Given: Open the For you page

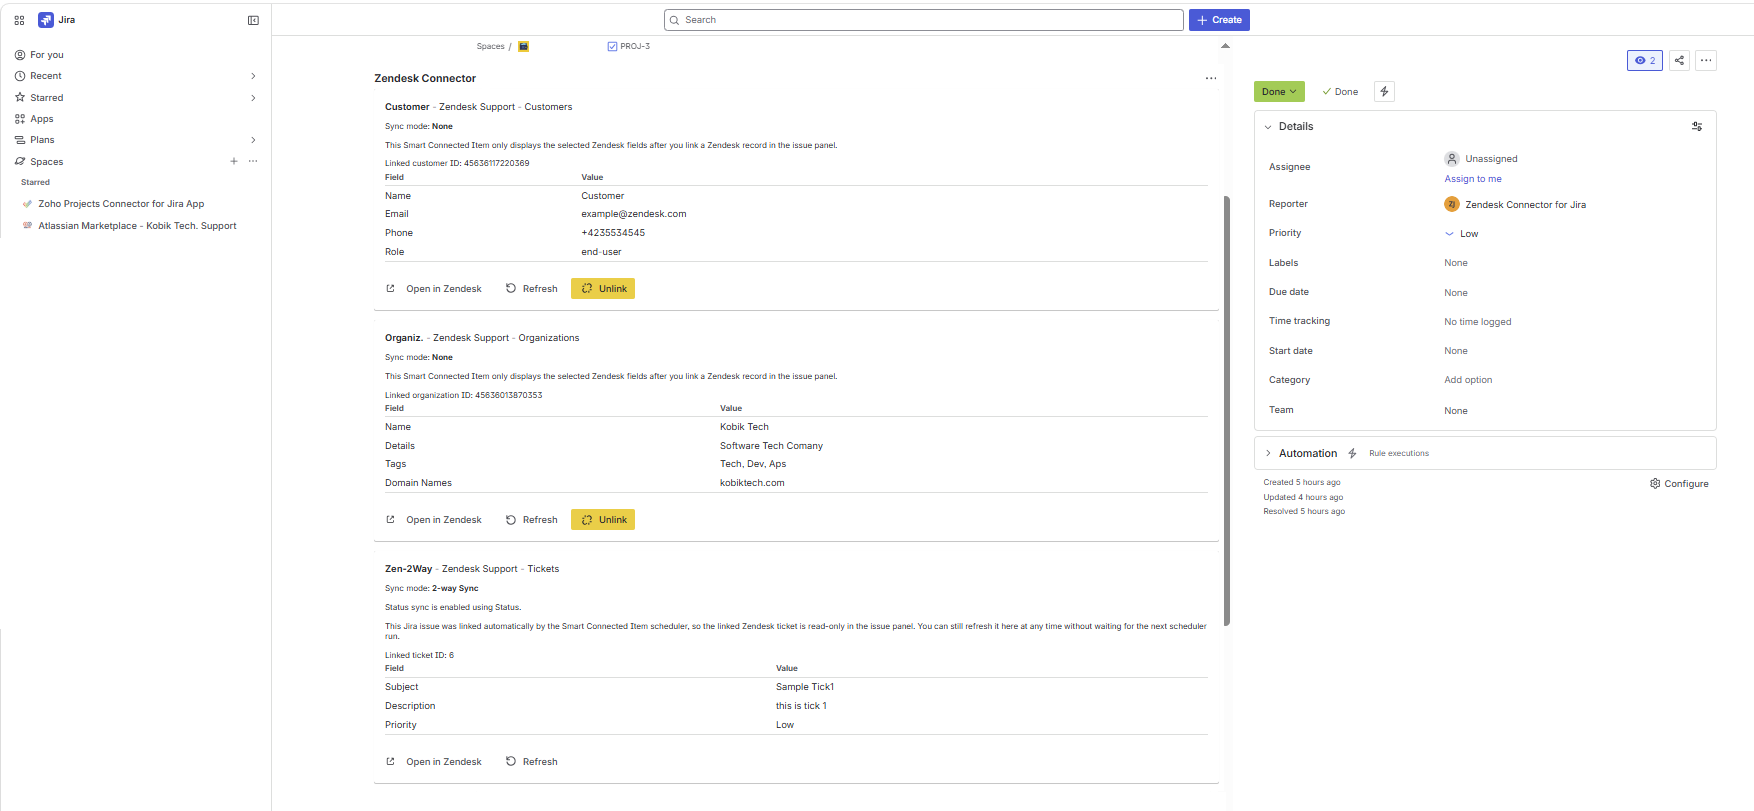Looking at the screenshot, I should [46, 55].
